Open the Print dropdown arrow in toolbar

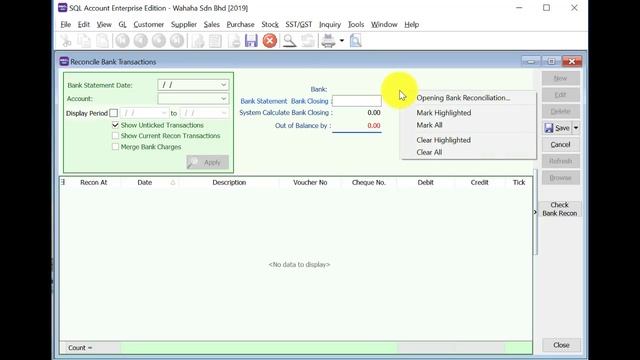[342, 41]
